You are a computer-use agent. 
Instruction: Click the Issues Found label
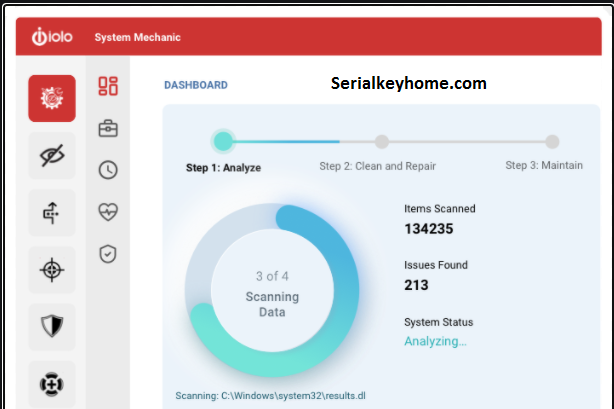(436, 265)
